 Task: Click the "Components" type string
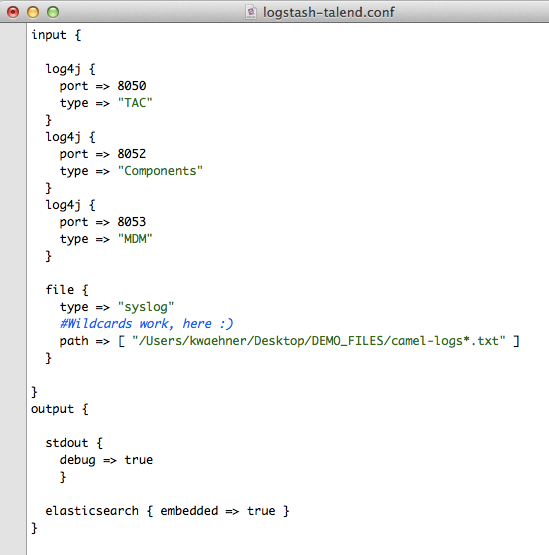[160, 171]
